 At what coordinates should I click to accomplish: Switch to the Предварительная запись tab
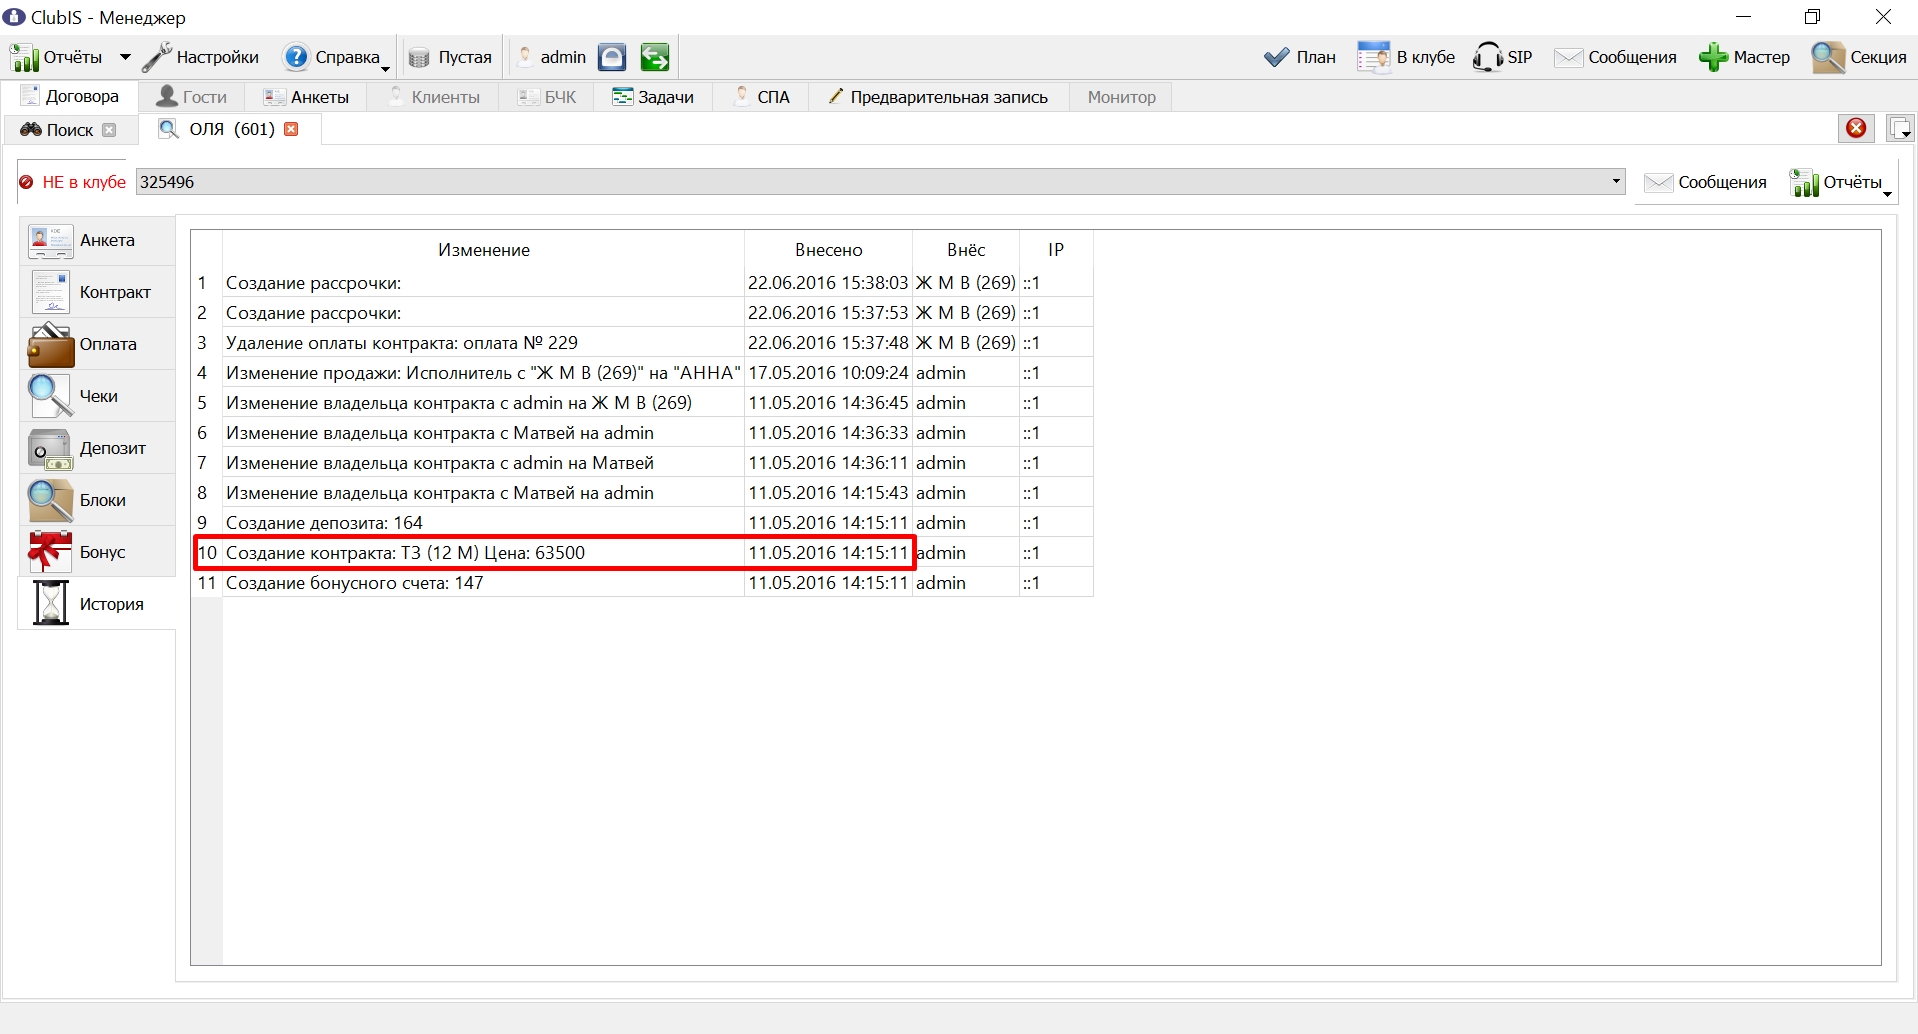click(x=938, y=97)
